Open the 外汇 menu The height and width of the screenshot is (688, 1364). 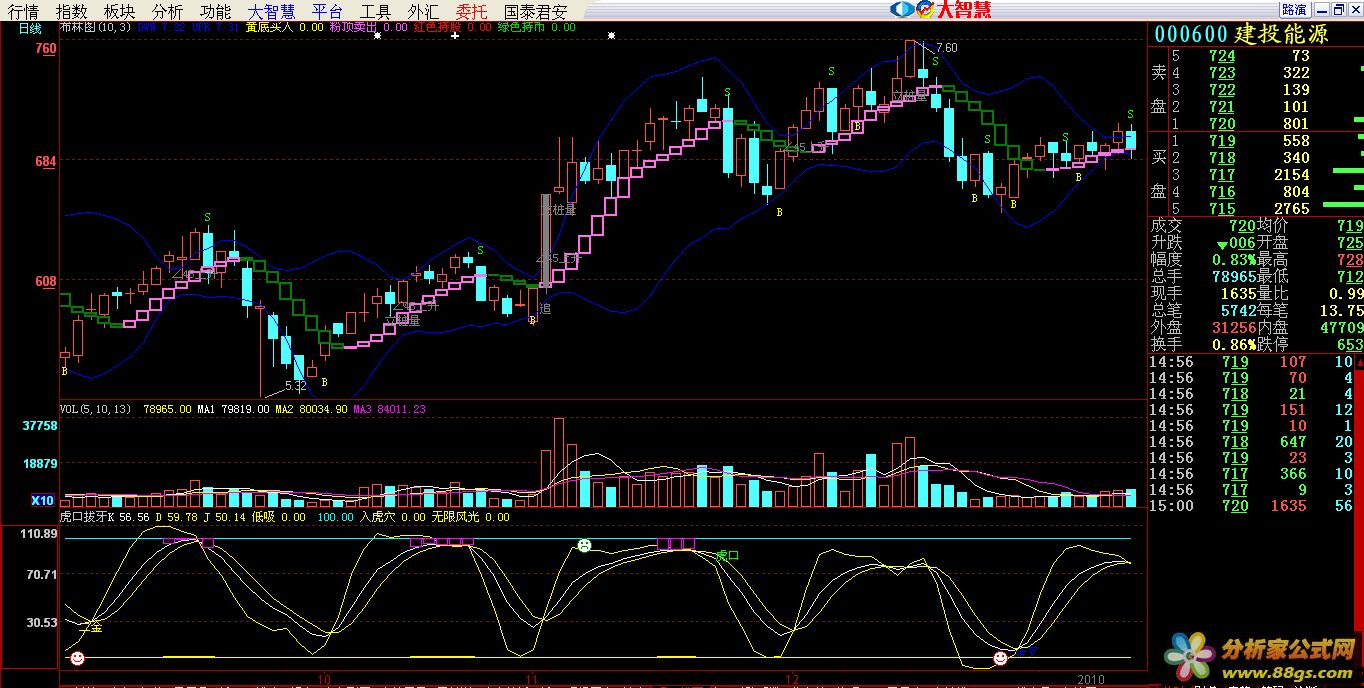coord(423,12)
